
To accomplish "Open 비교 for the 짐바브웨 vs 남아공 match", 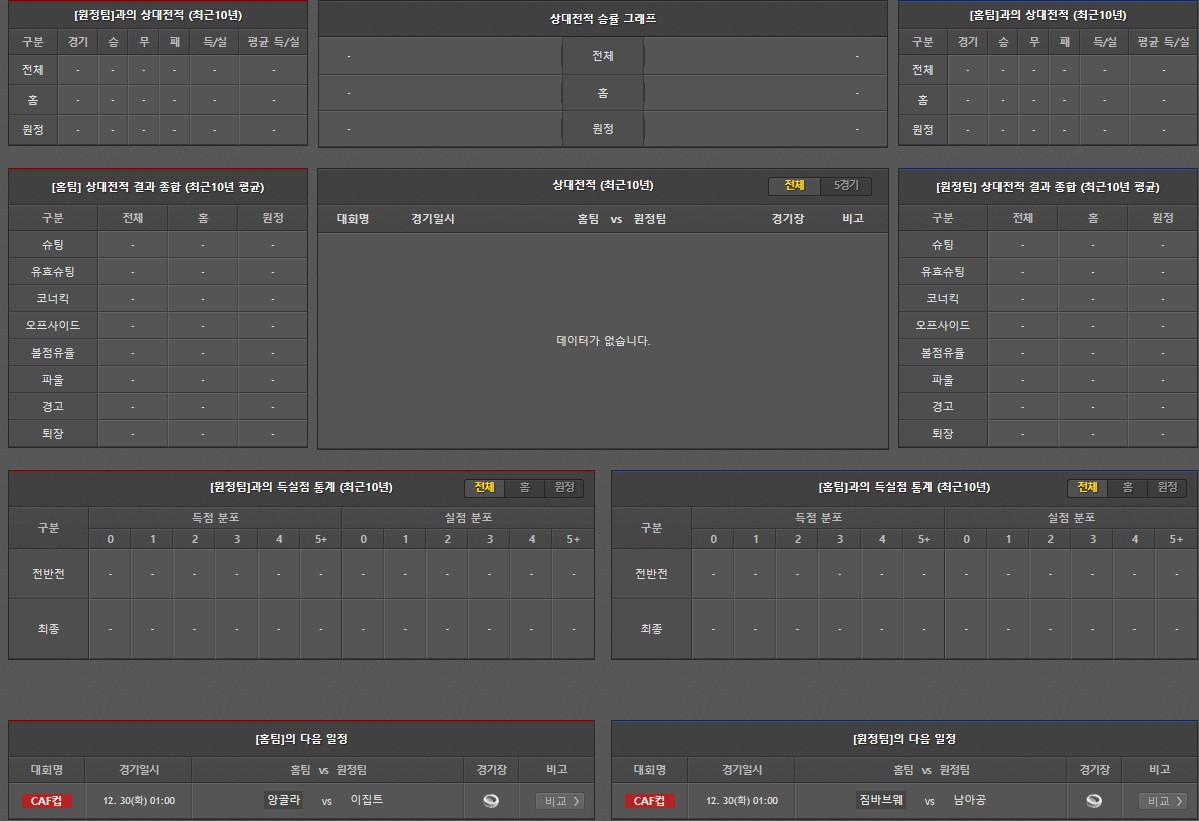I will 1162,800.
